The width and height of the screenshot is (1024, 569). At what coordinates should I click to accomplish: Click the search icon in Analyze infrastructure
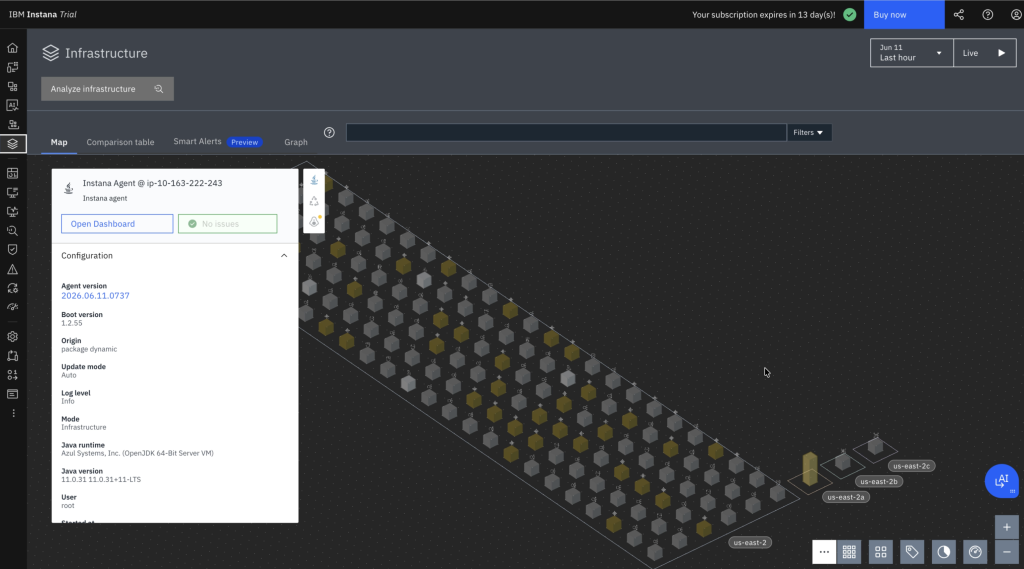159,89
